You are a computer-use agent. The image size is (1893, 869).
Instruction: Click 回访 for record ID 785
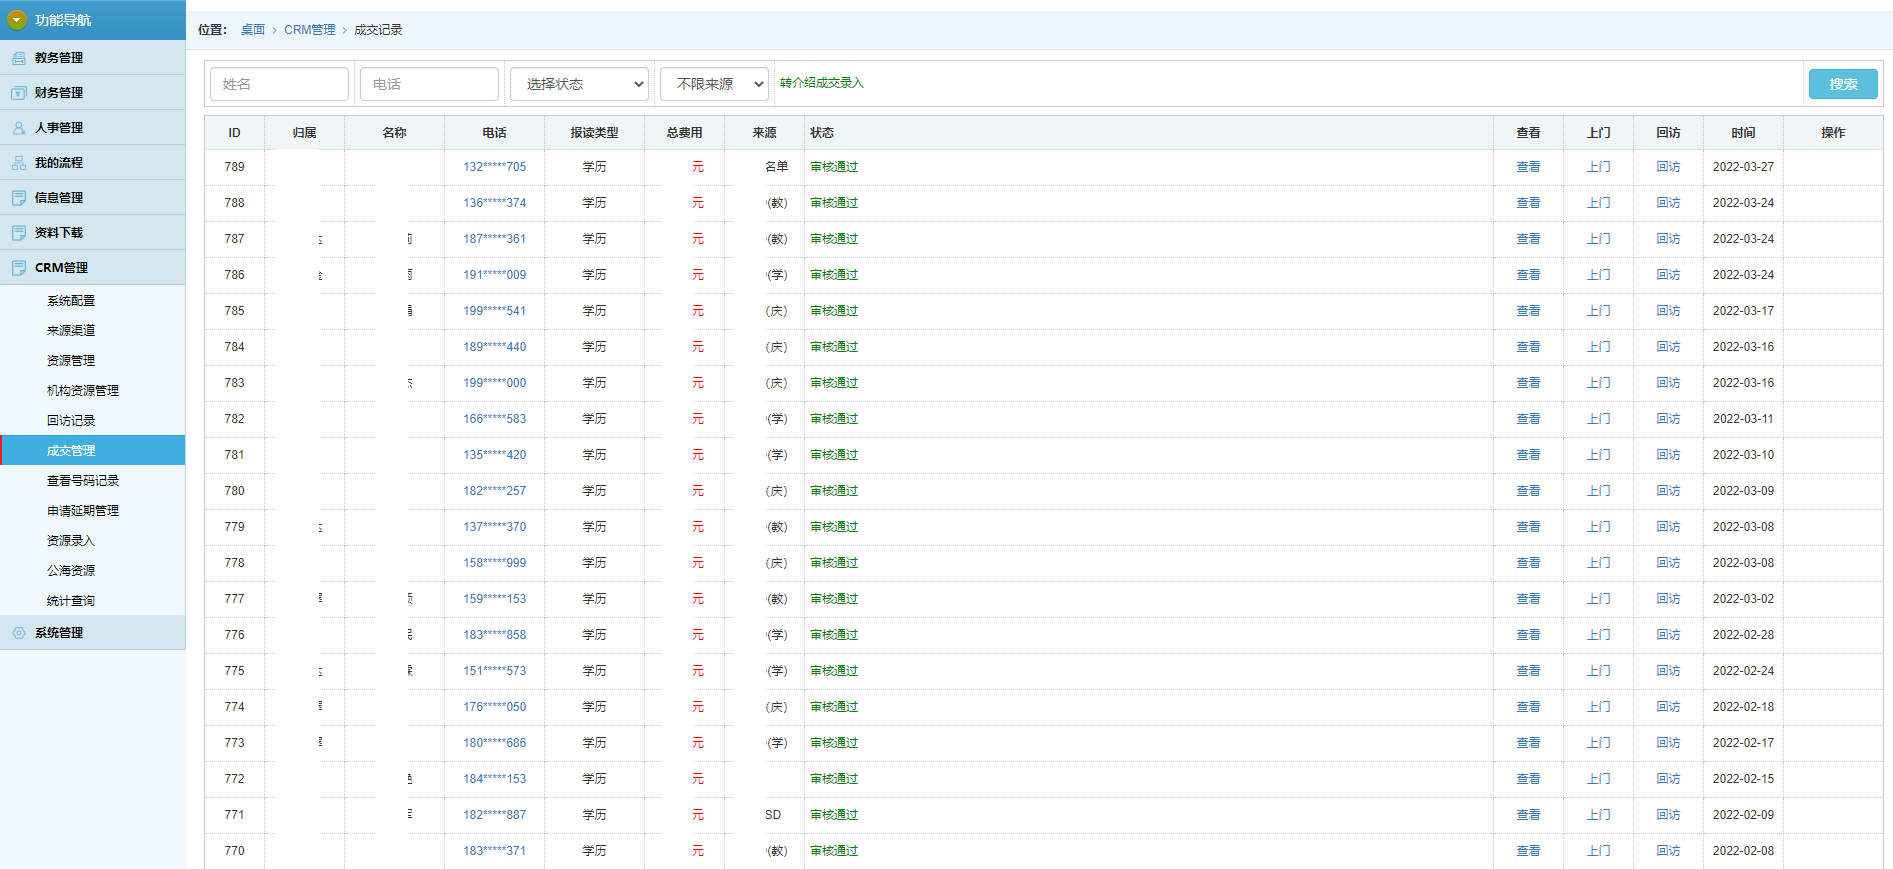coord(1667,311)
